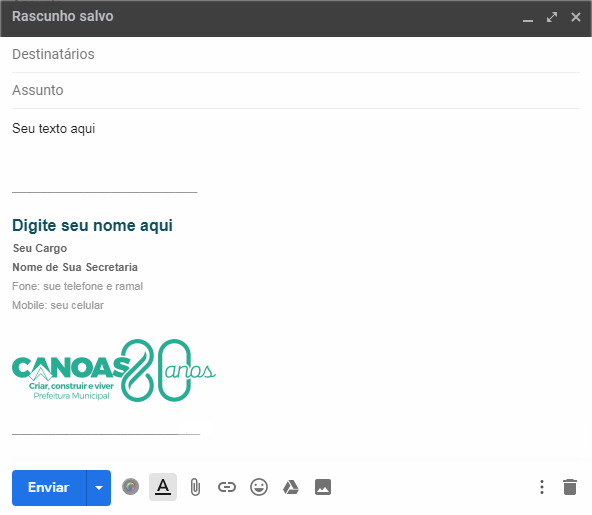Insert a photo with the image icon
Image resolution: width=592 pixels, height=515 pixels.
click(323, 487)
